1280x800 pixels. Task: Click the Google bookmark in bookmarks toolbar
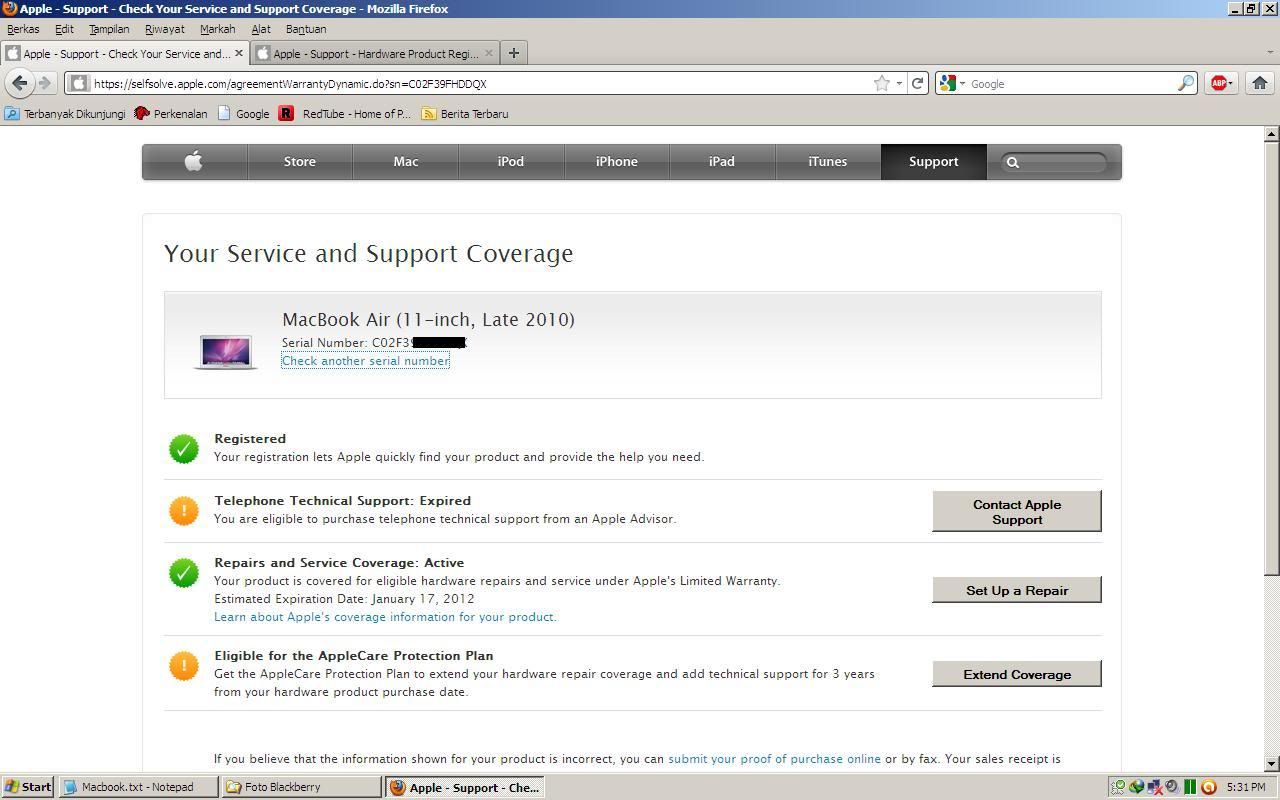(243, 114)
